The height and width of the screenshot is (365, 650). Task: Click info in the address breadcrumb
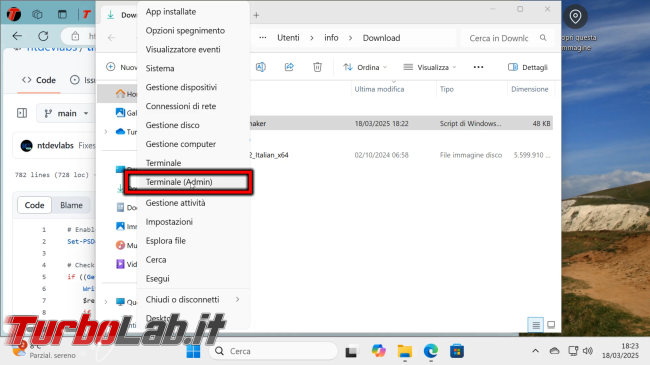click(331, 38)
